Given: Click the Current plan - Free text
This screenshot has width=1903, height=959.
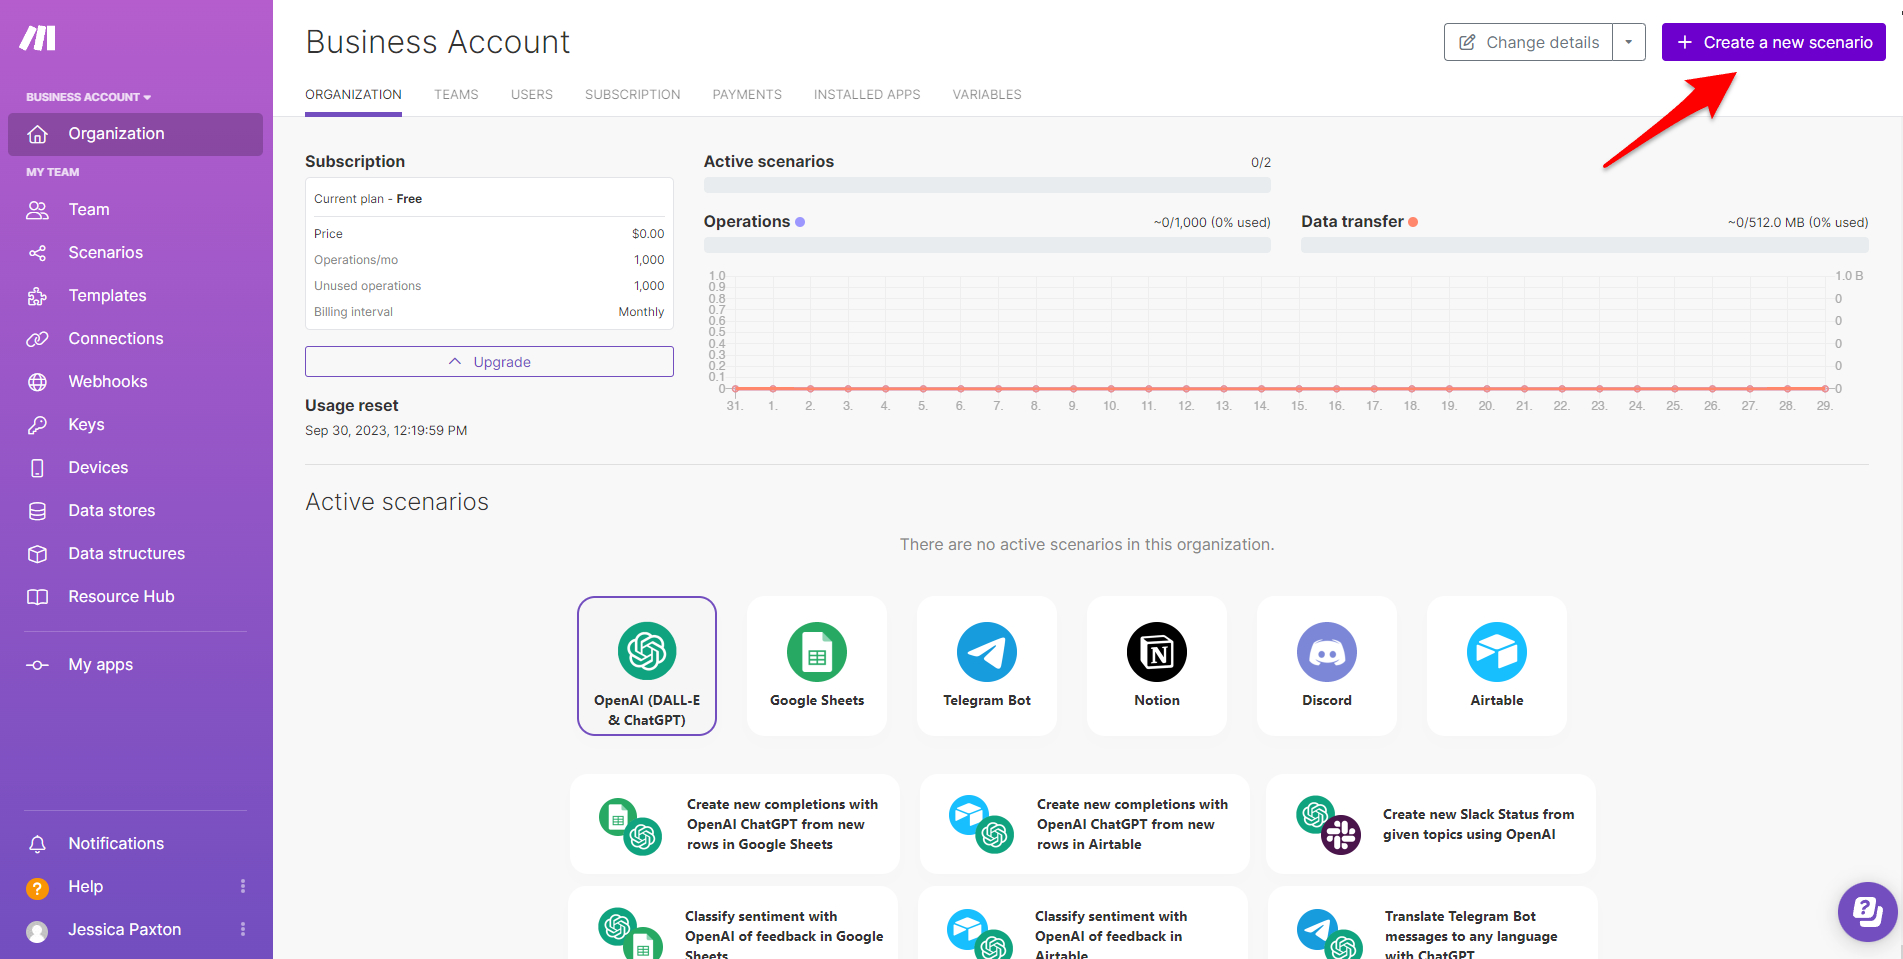Looking at the screenshot, I should click(368, 199).
